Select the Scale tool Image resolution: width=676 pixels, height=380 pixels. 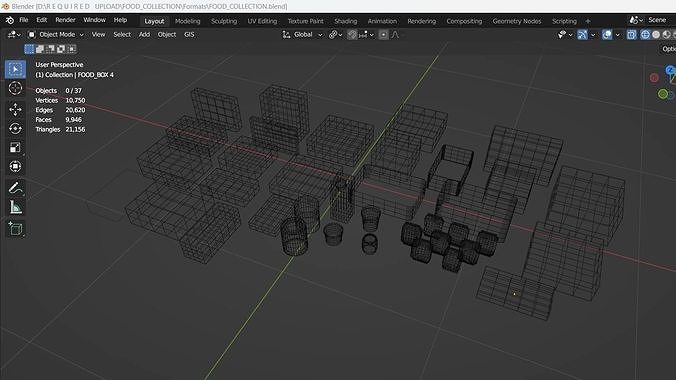pos(15,148)
